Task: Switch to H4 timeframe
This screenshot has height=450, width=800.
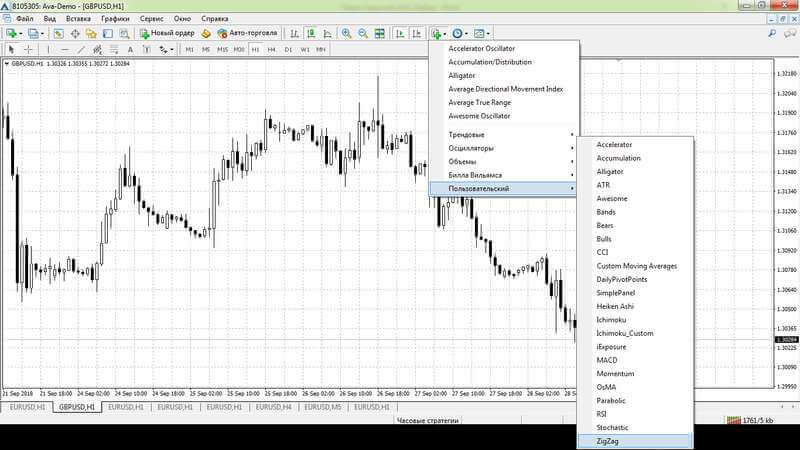Action: (x=271, y=49)
